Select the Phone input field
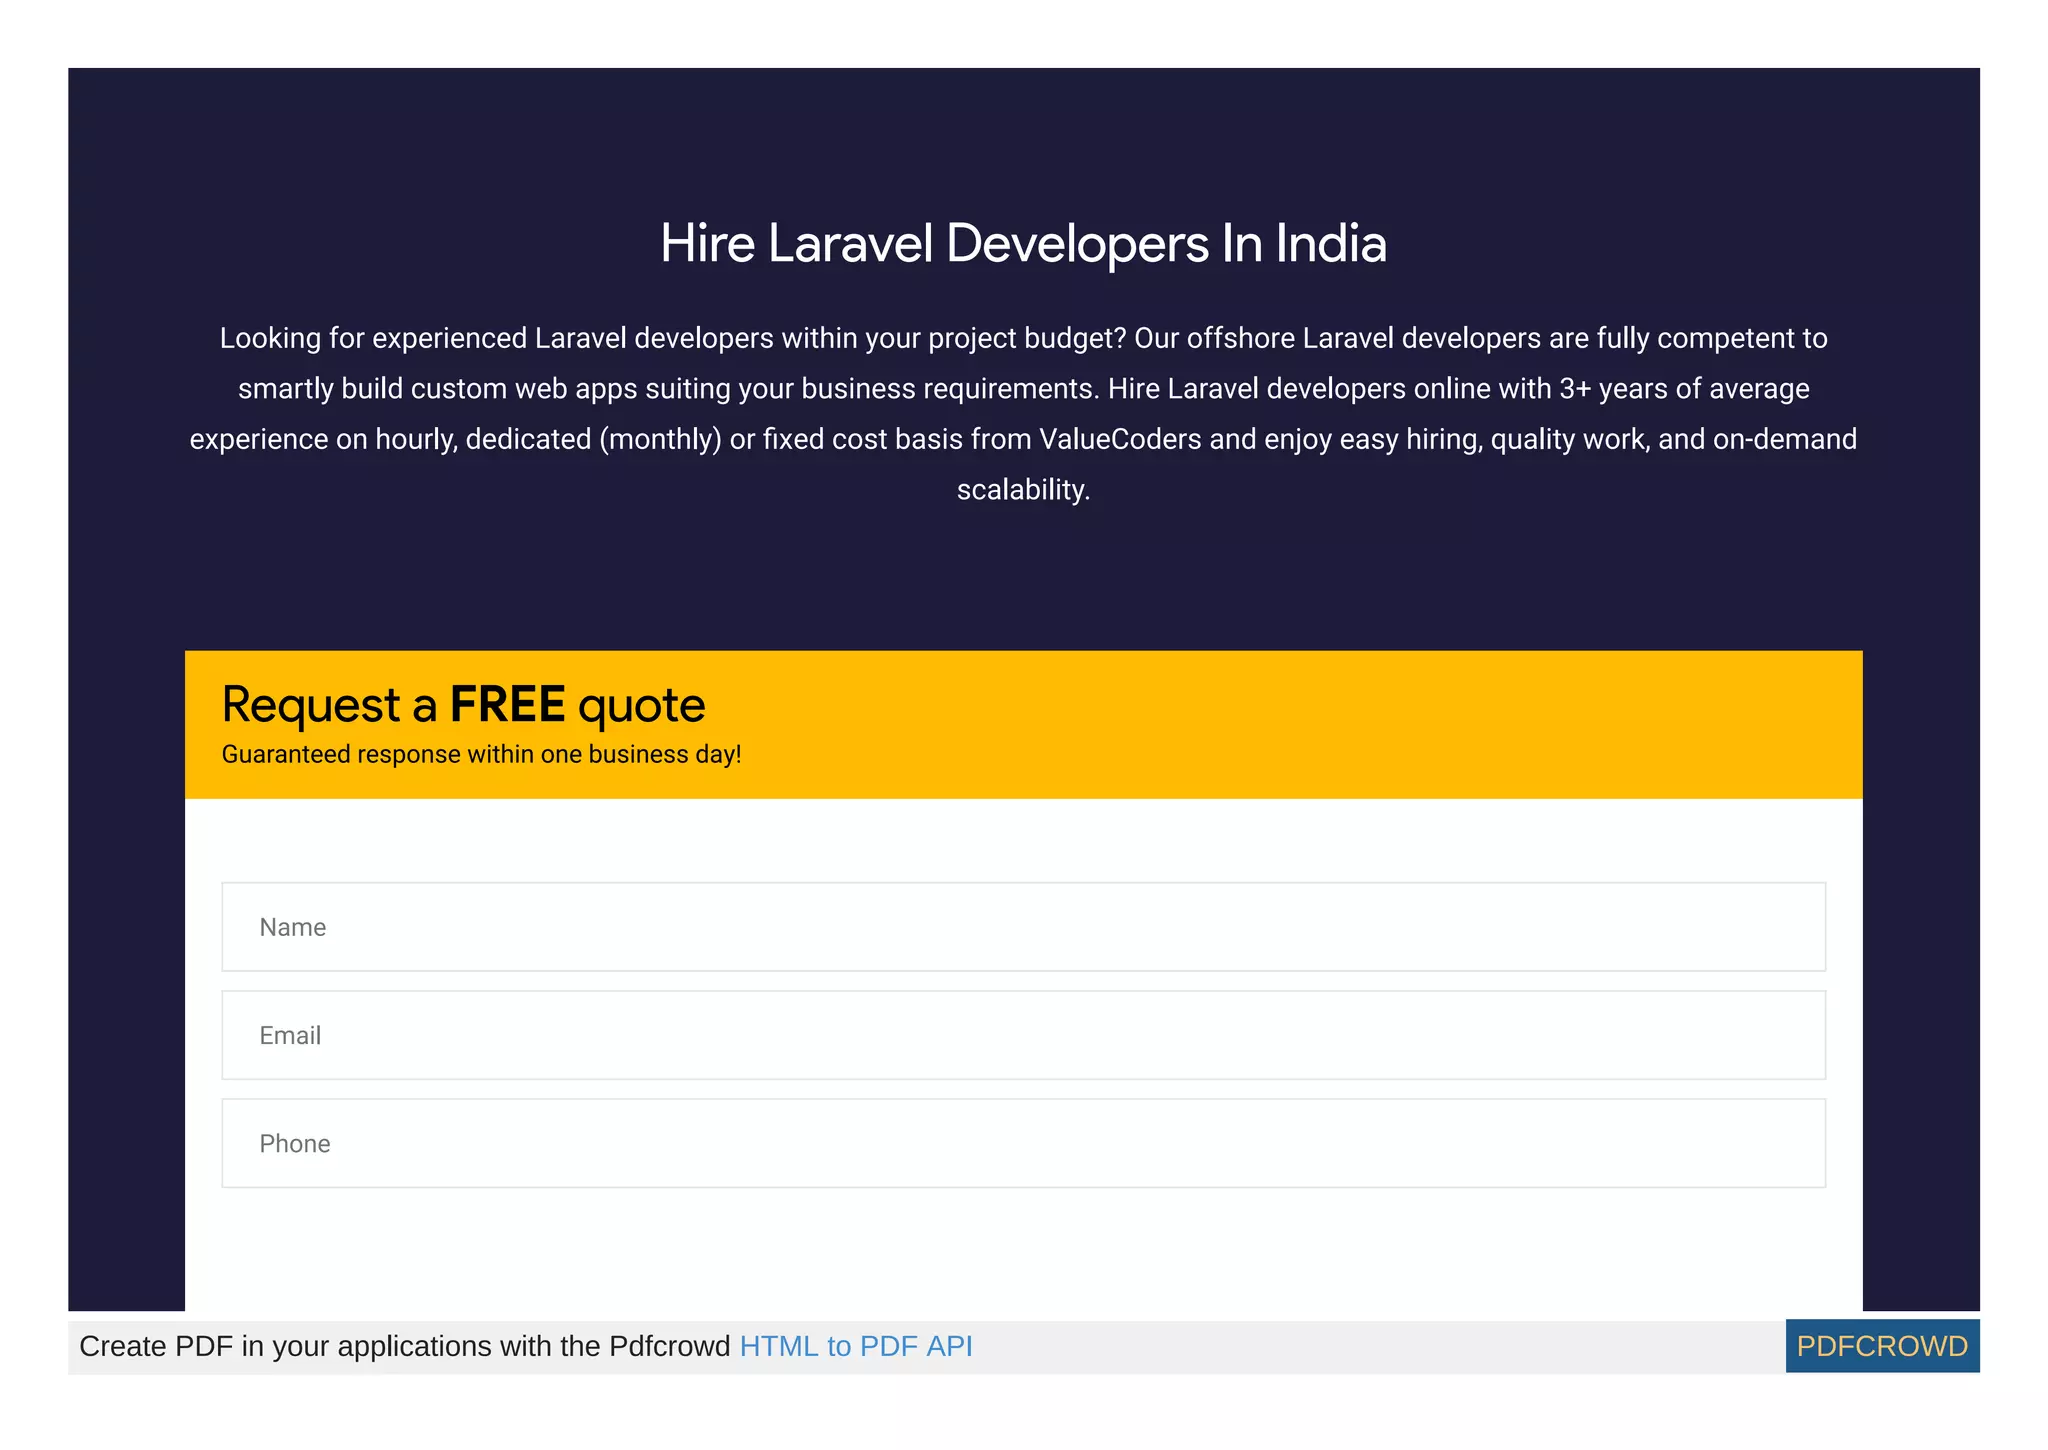This screenshot has height=1450, width=2048. 1023,1143
